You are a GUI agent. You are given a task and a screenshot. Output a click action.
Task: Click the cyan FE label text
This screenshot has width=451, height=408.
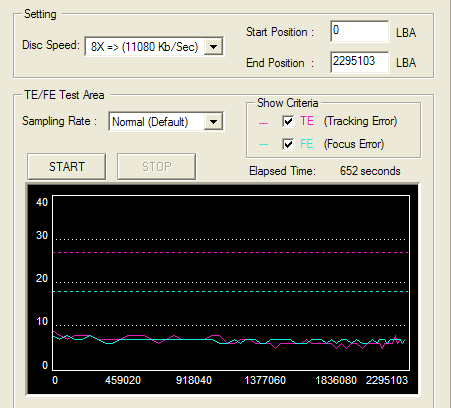coord(306,144)
